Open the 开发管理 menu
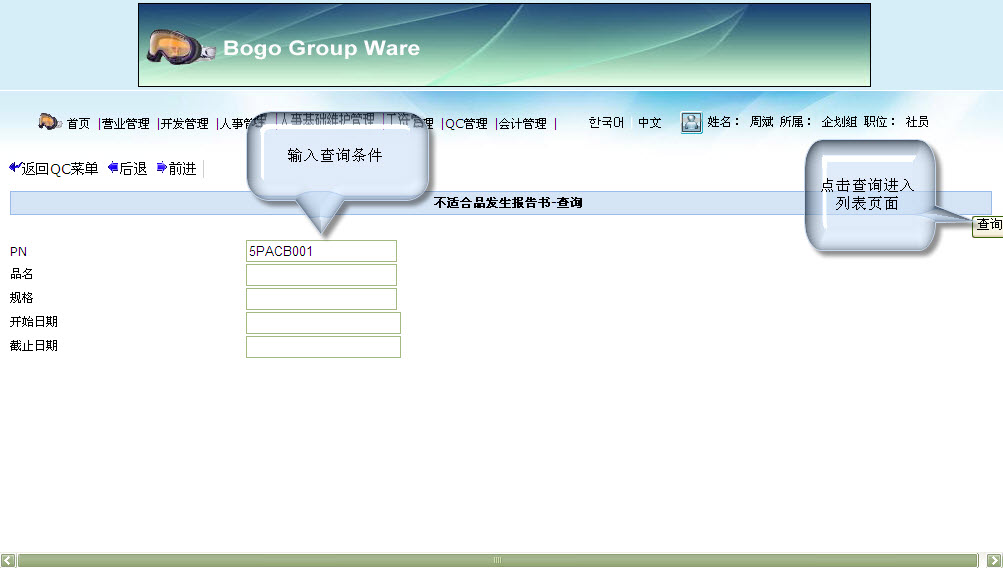Image resolution: width=1003 pixels, height=568 pixels. [185, 123]
